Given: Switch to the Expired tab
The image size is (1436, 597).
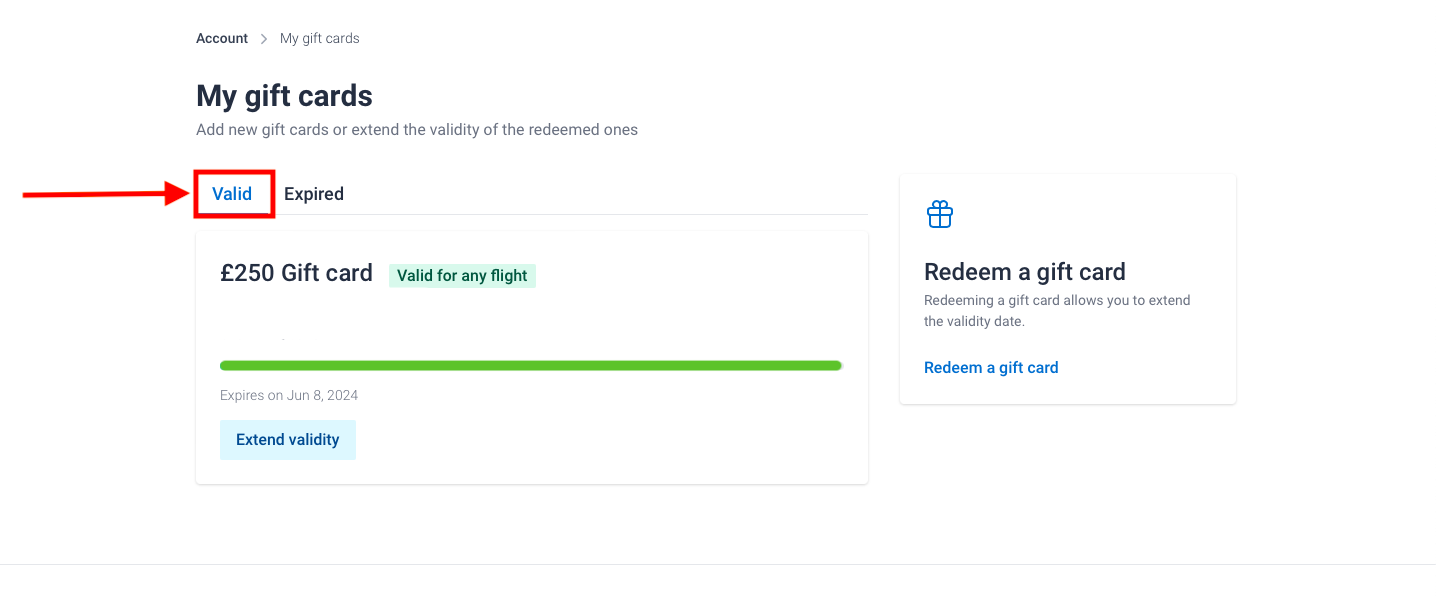Looking at the screenshot, I should 314,194.
